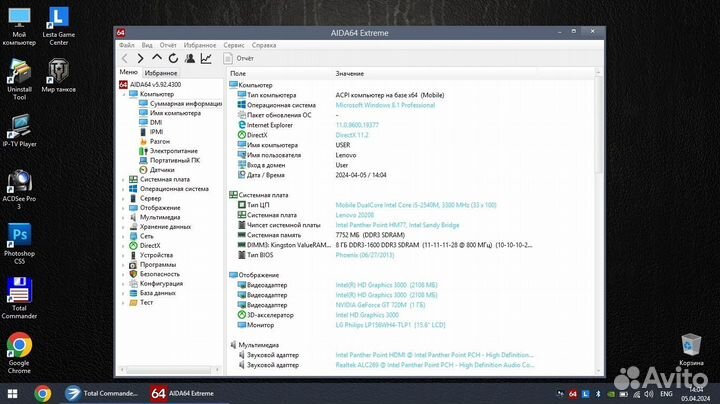Click the Microsoft Windows 8.1 Professional link
Image resolution: width=720 pixels, height=404 pixels.
384,105
